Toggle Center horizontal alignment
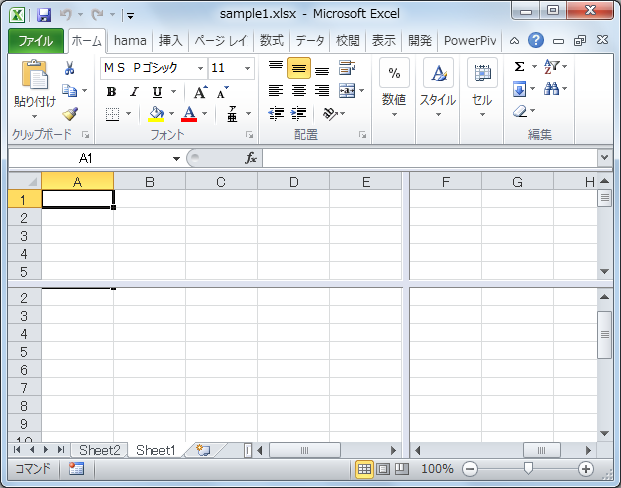Viewport: 621px width, 488px height. pos(299,91)
